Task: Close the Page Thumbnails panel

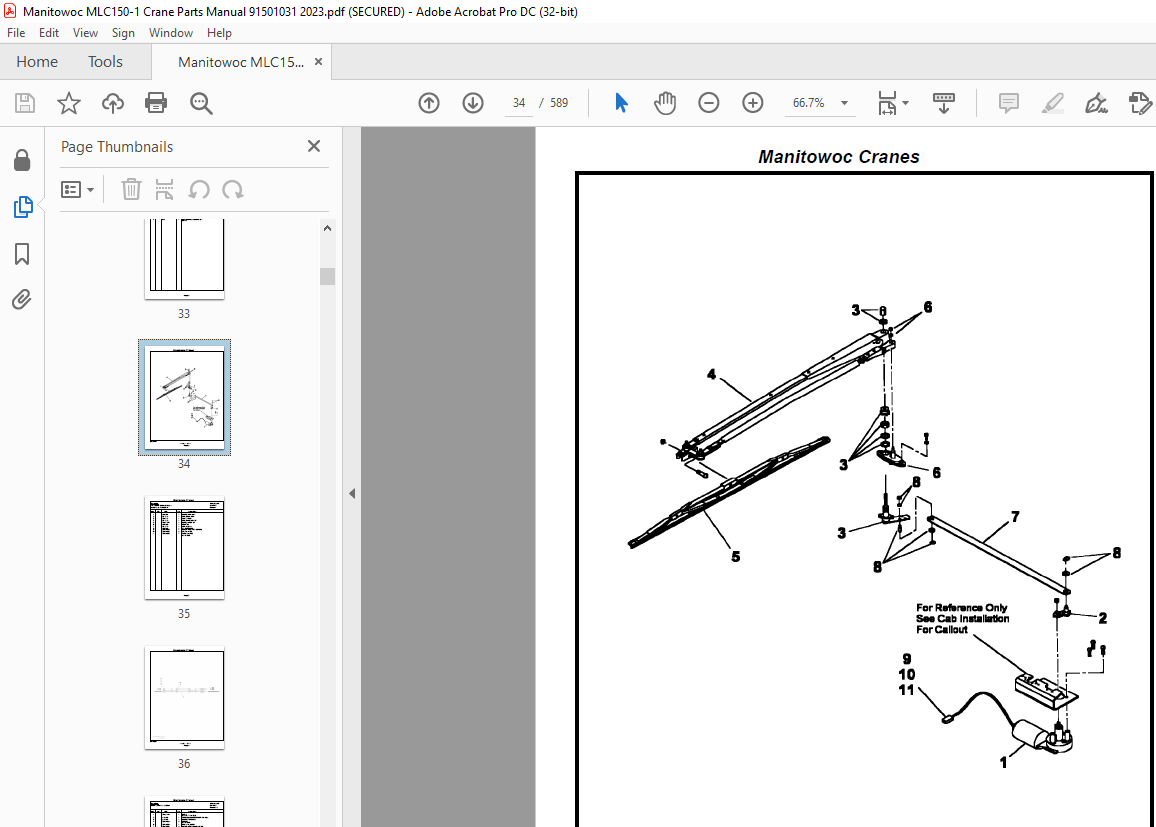Action: pos(314,146)
